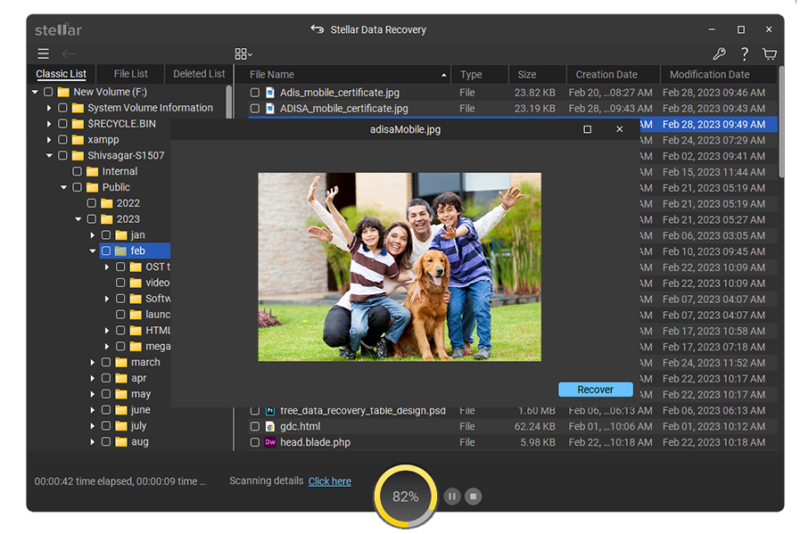Screen dimensions: 800x534
Task: Expand the $RECYCLE.BIN folder node
Action: tap(49, 124)
